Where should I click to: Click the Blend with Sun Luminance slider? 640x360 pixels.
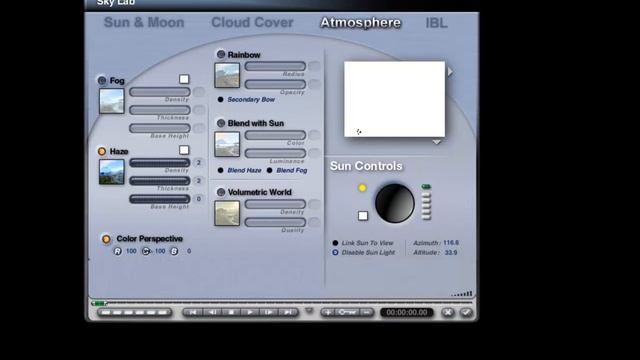point(275,153)
